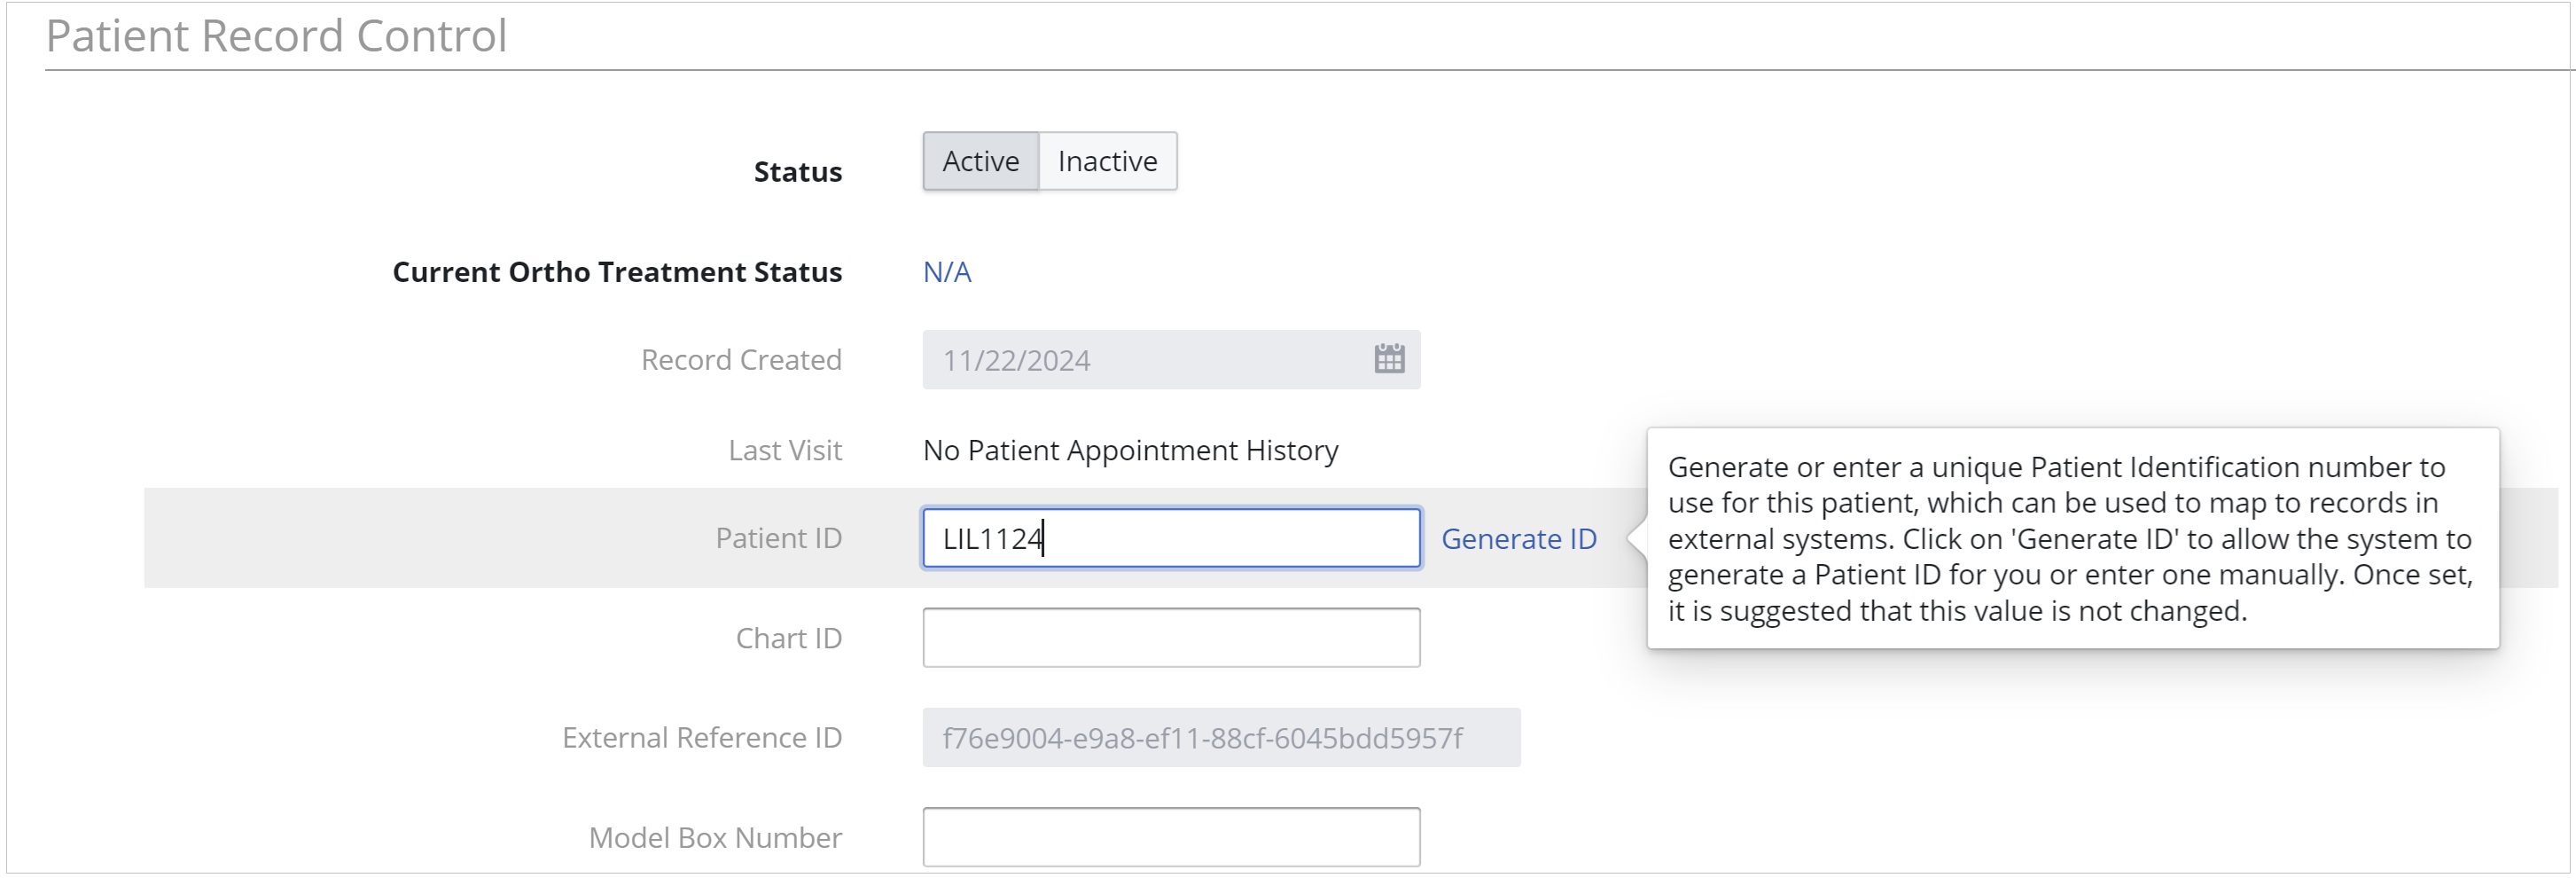The image size is (2576, 878).
Task: Click 'No Patient Appointment History' text
Action: pos(1130,450)
